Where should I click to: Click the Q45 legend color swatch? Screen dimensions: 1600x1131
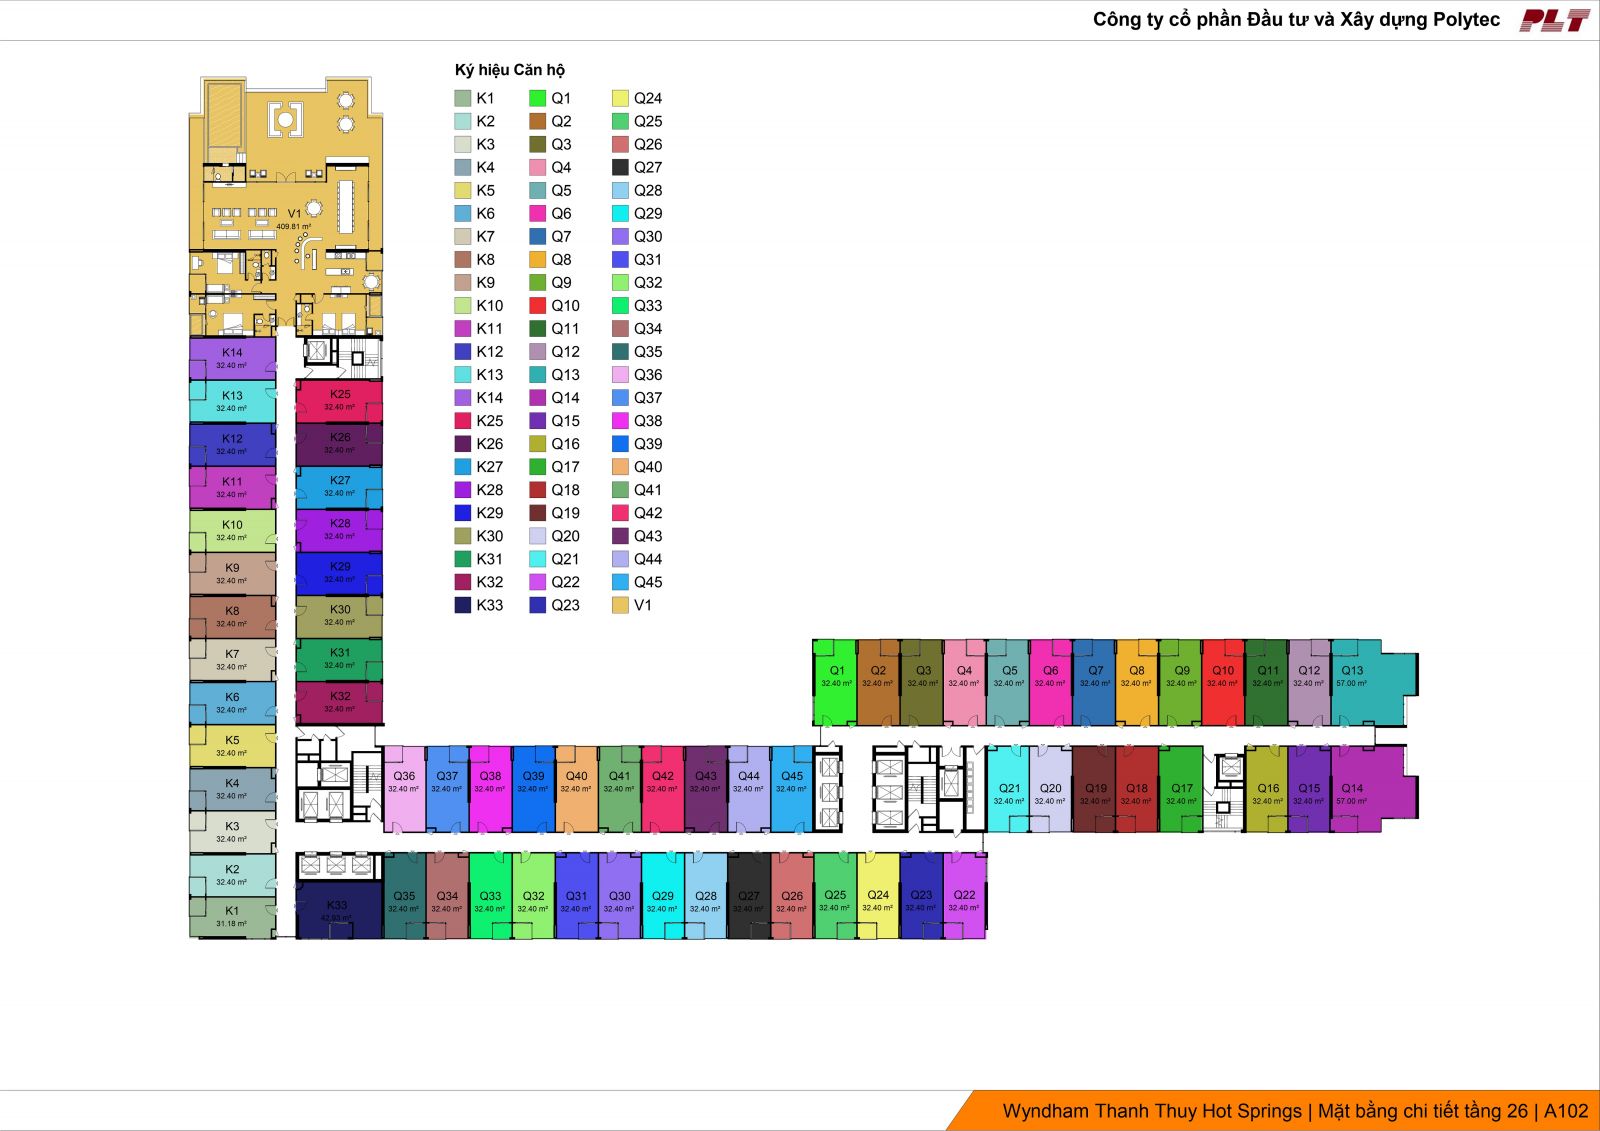(620, 582)
